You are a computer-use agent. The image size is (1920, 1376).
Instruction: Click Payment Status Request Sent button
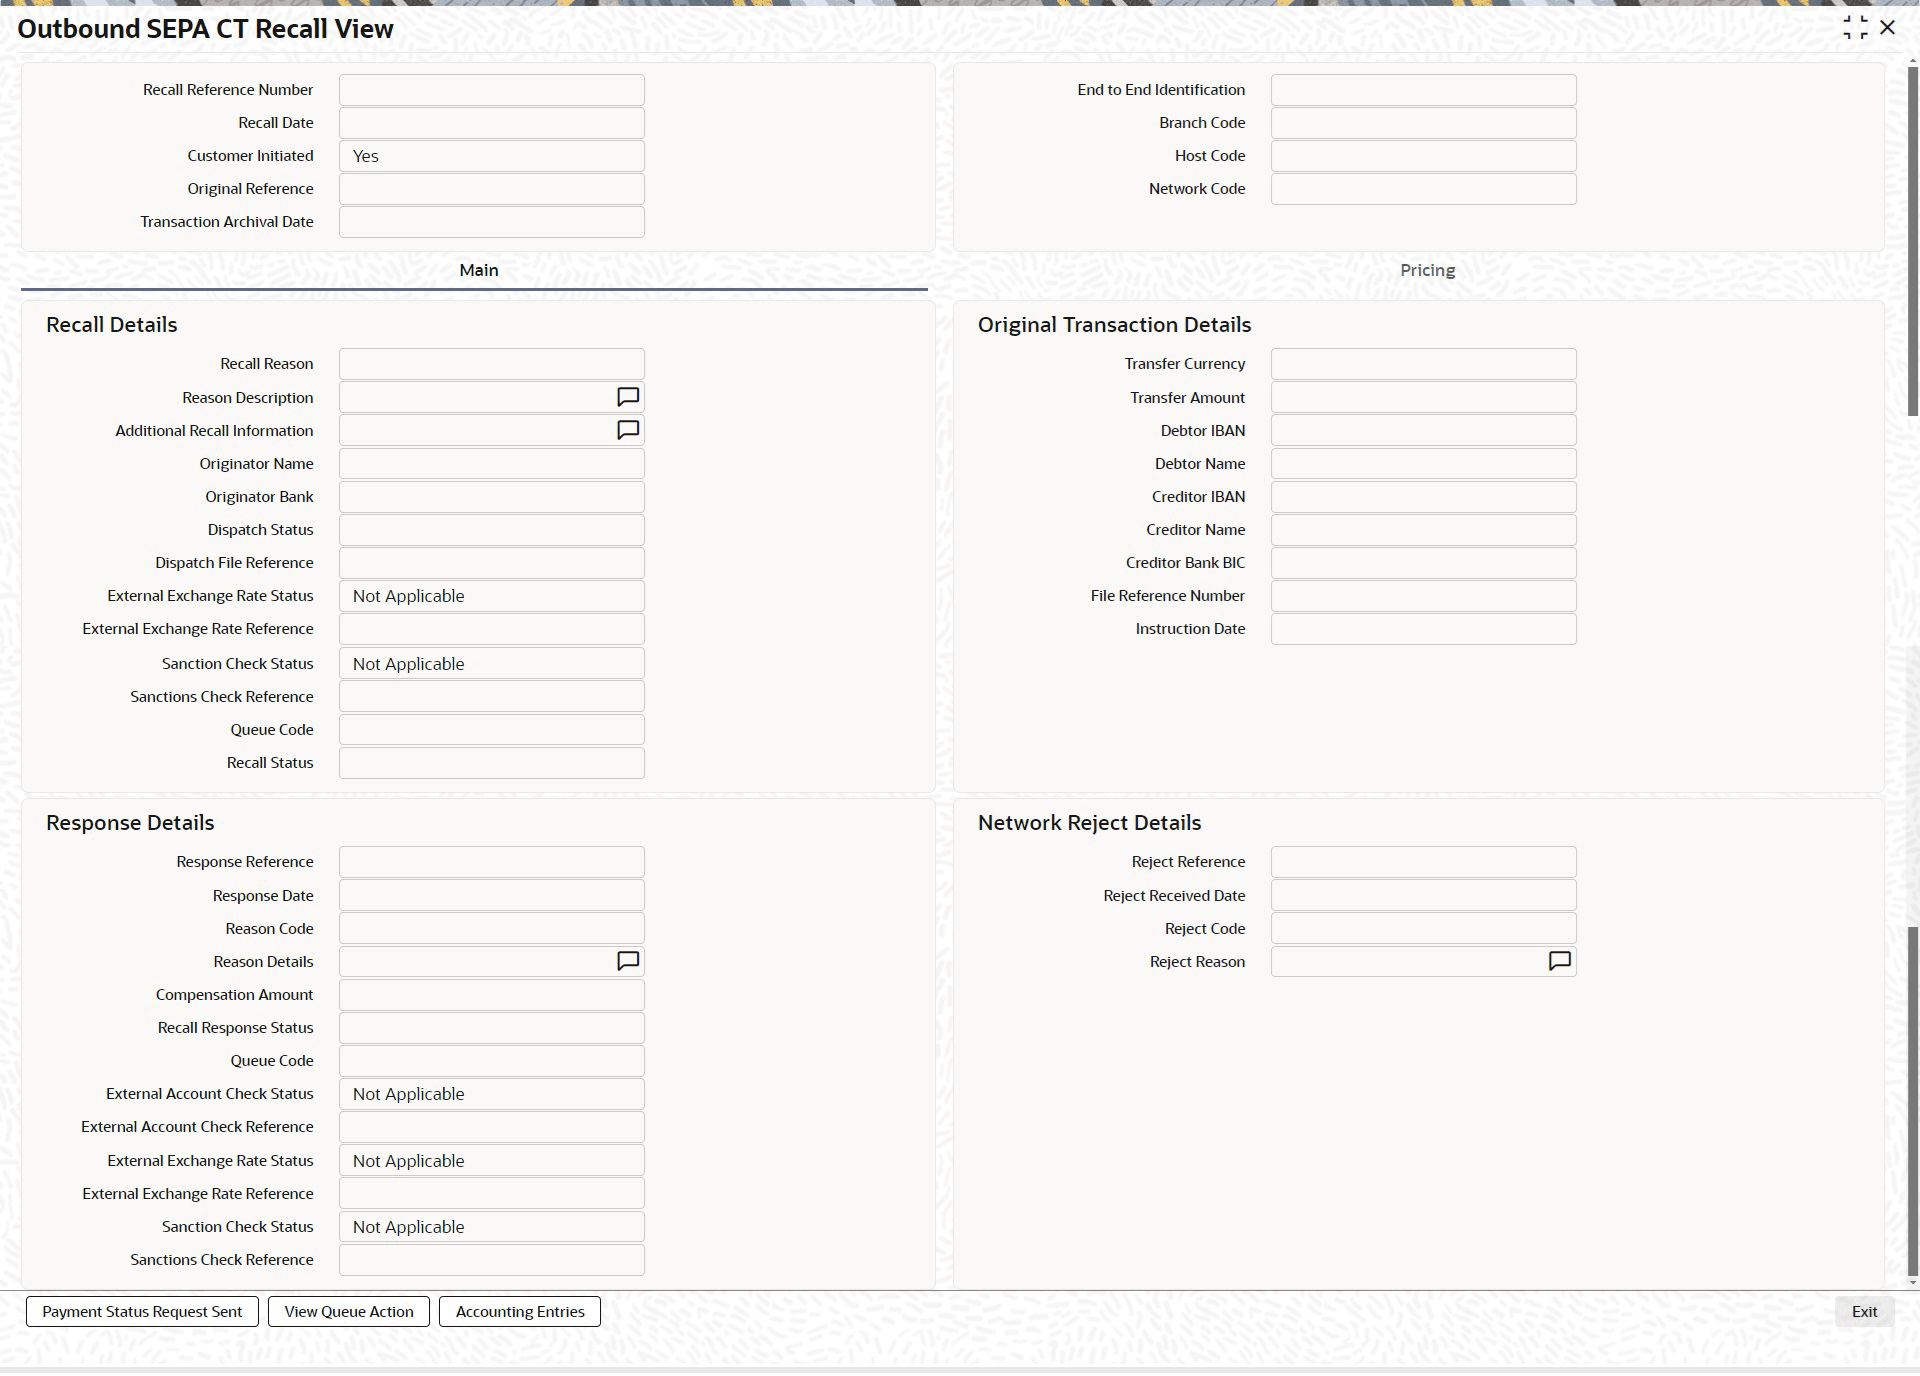tap(142, 1311)
